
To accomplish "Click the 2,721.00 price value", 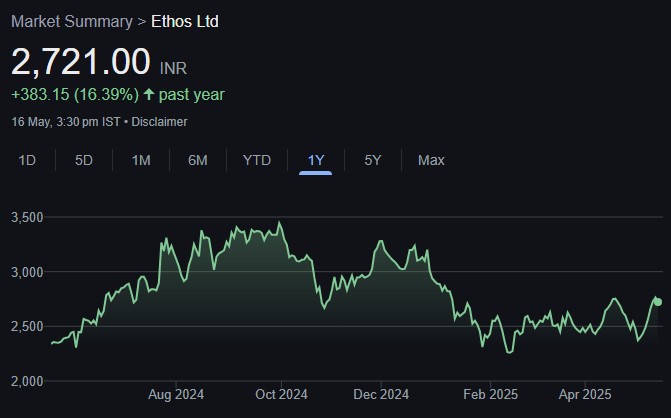I will [81, 61].
